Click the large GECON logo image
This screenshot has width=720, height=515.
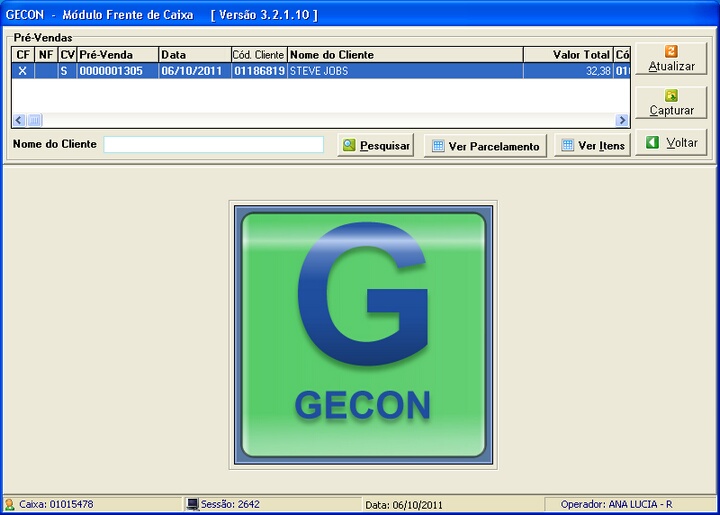[363, 335]
